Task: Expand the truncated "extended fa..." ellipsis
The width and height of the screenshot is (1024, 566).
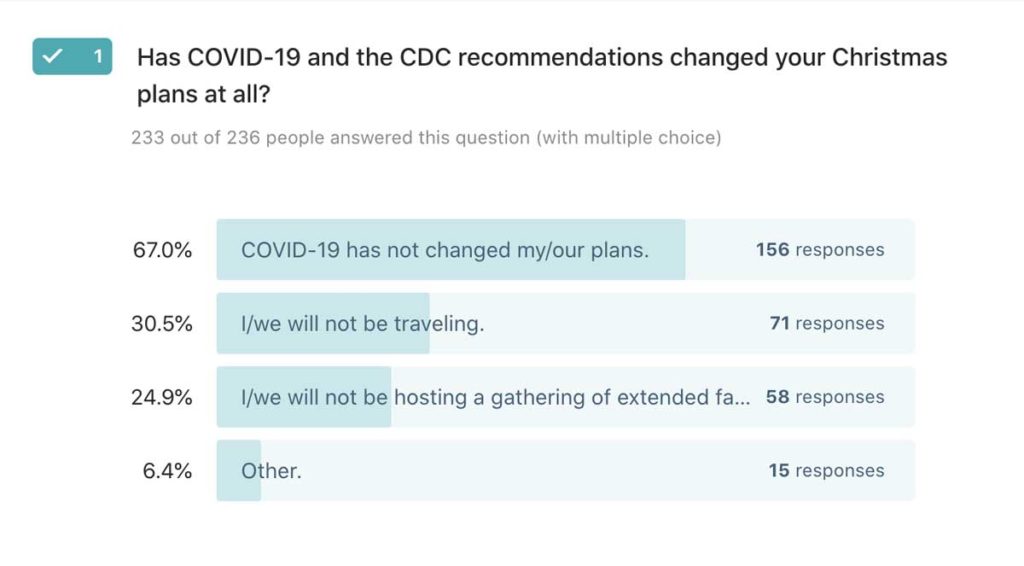Action: [740, 397]
